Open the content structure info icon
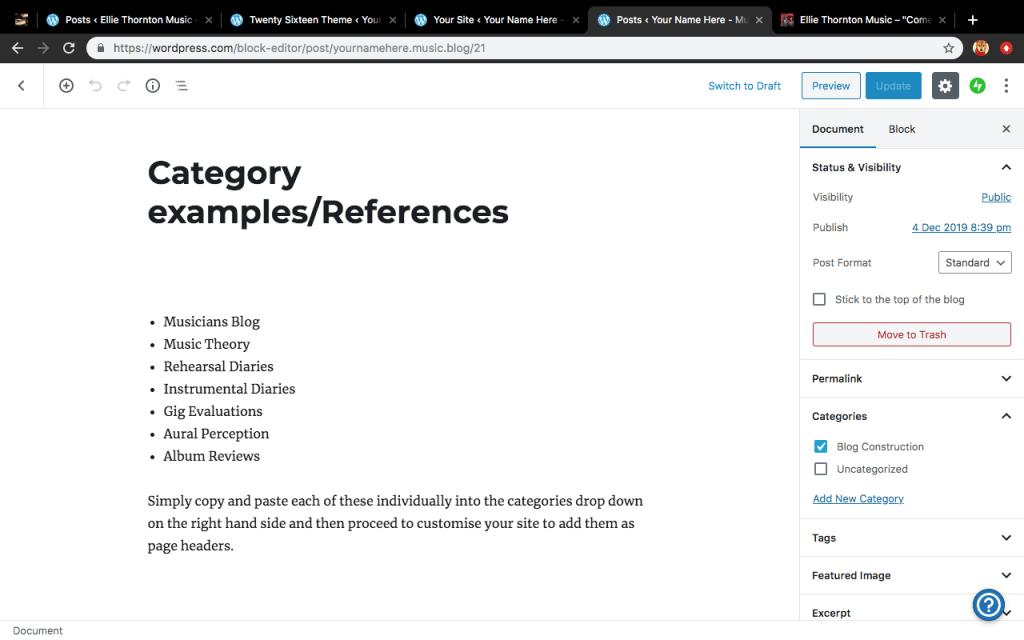 (153, 86)
